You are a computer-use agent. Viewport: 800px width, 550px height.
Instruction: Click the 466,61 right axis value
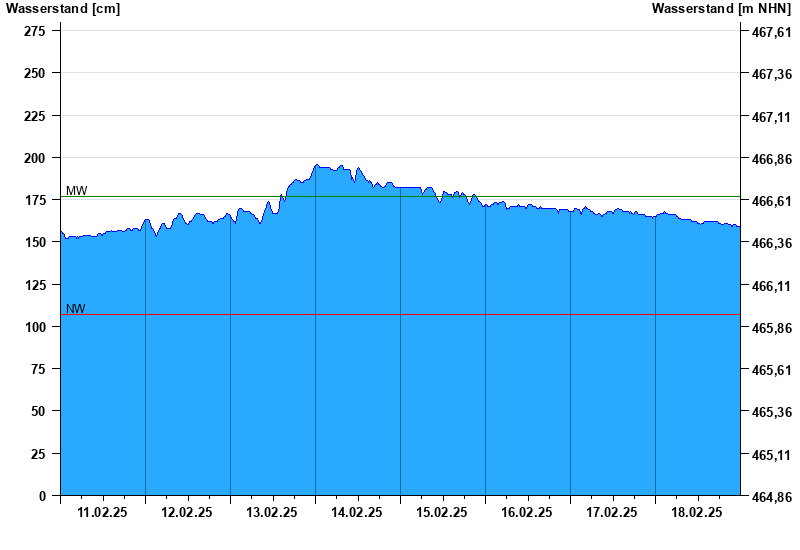click(772, 201)
